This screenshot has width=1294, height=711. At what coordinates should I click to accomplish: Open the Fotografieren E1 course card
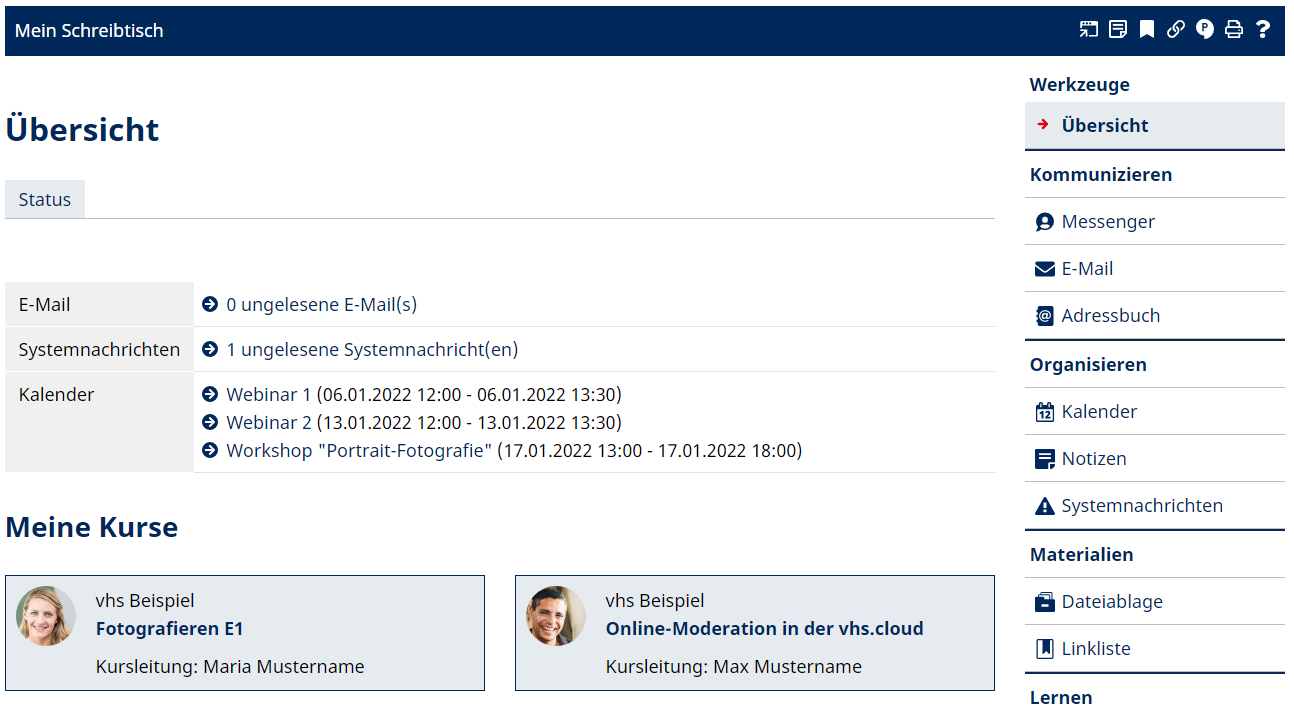point(169,629)
